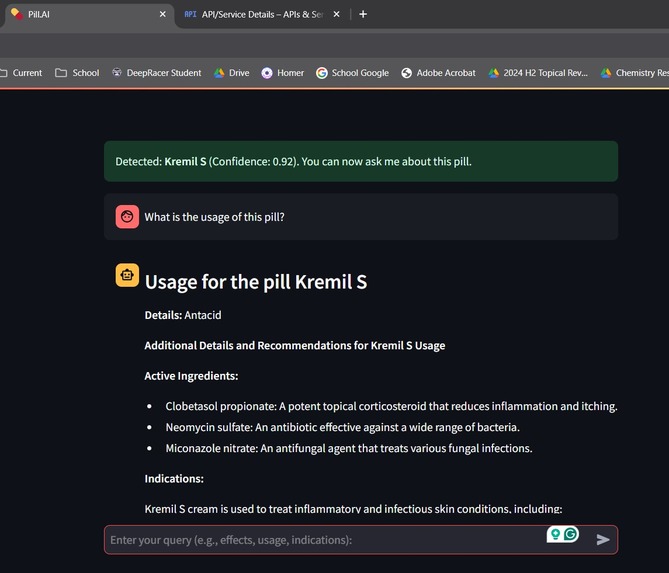Click the globe icon of Adobe Acrobat bookmark

coord(406,73)
